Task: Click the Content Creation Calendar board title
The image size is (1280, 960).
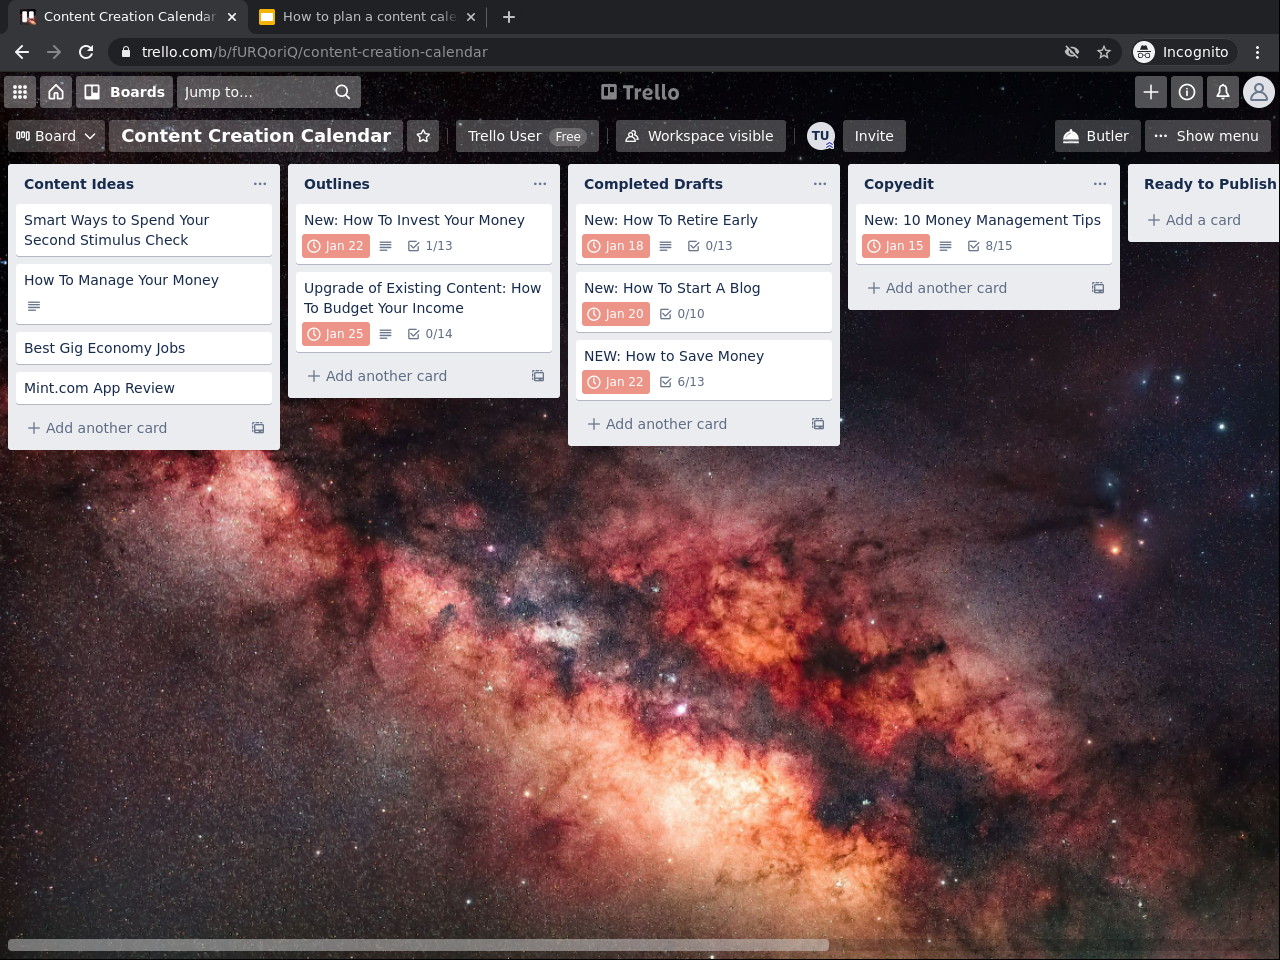Action: coord(256,136)
